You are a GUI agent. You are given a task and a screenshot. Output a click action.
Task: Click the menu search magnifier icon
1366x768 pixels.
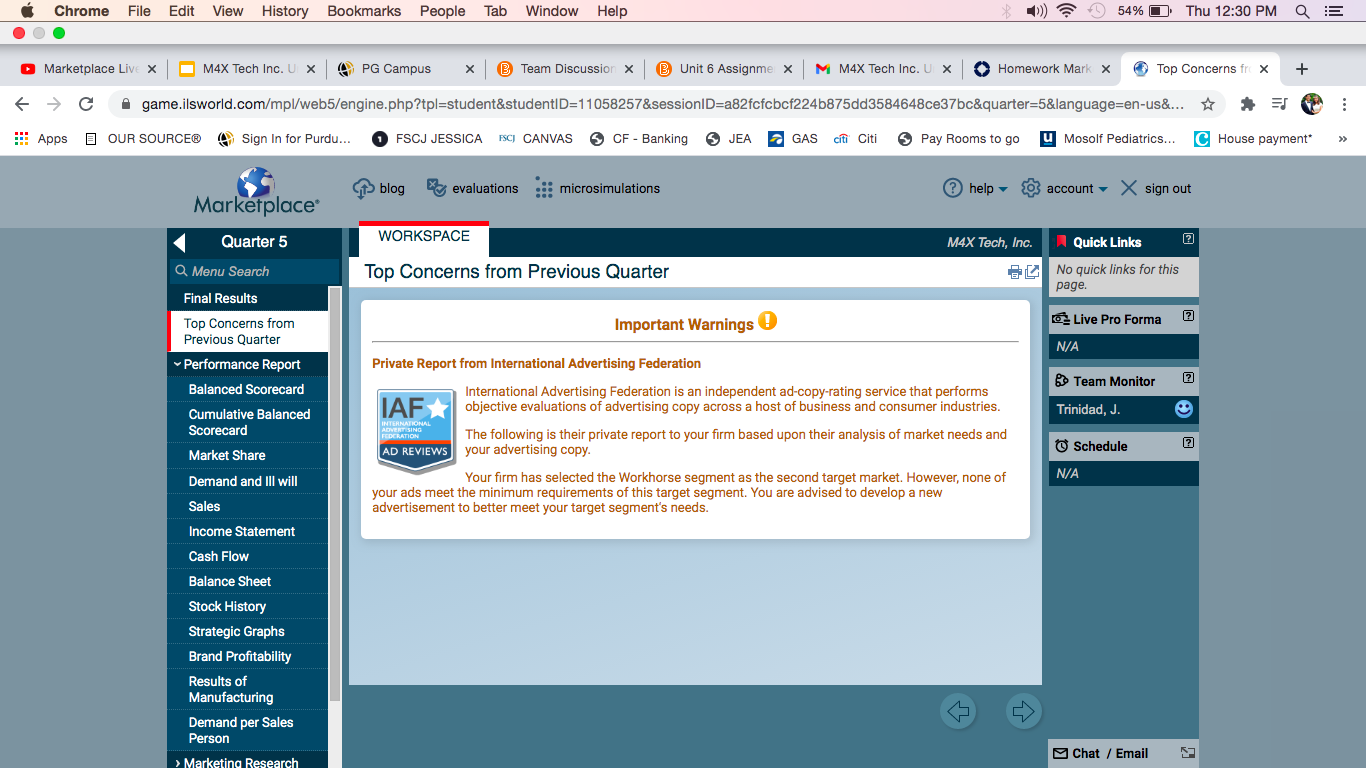[181, 271]
